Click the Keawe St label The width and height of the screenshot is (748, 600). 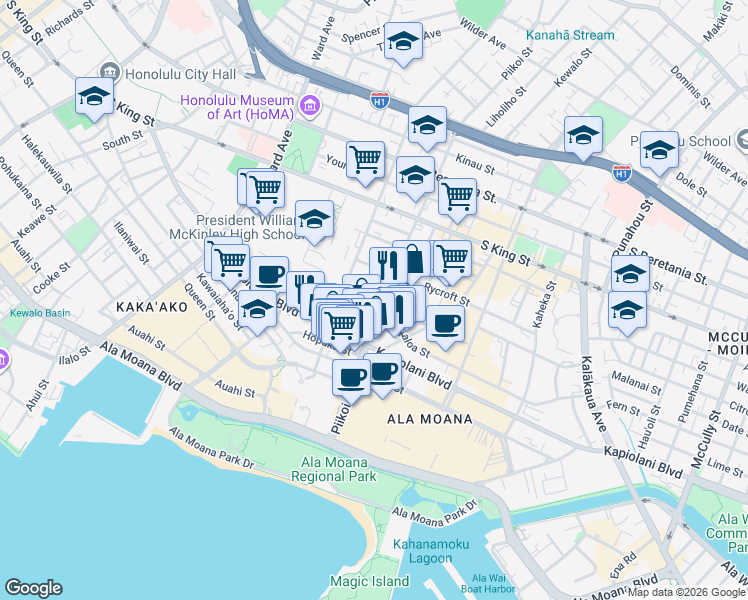click(x=37, y=222)
